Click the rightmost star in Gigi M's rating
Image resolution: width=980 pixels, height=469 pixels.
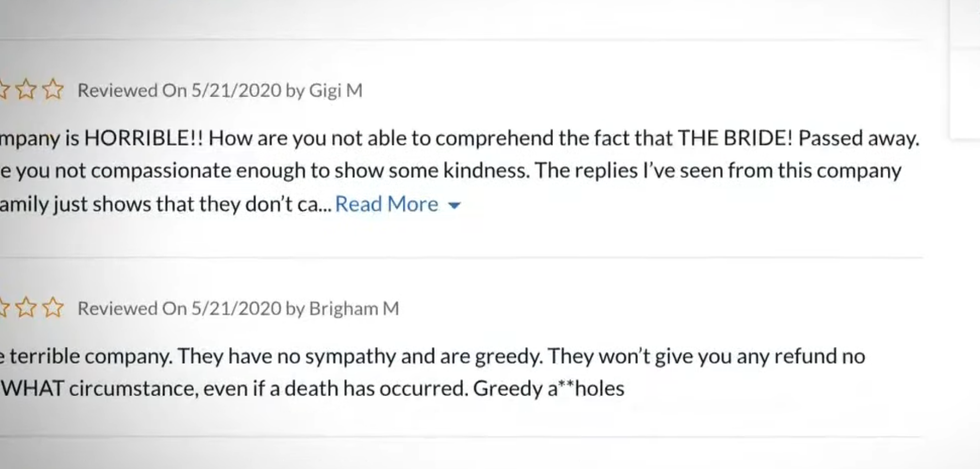[54, 90]
